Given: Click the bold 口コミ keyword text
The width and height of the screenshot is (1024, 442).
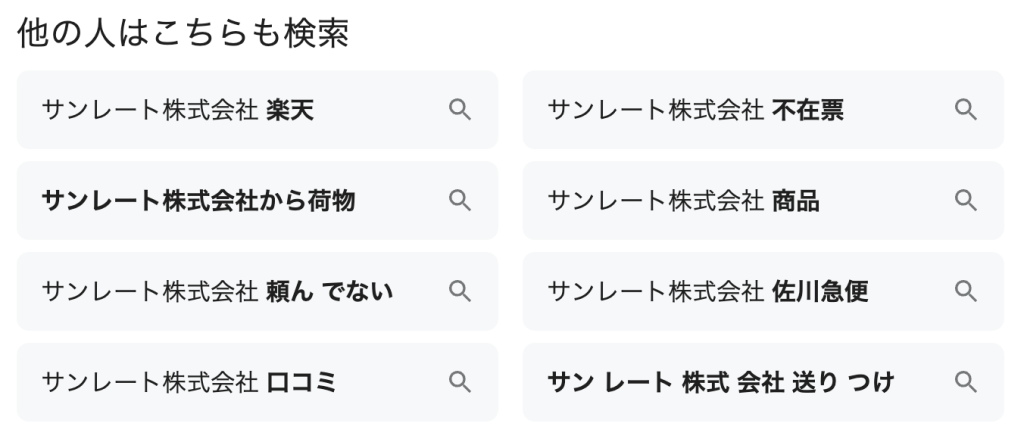Looking at the screenshot, I should pos(302,382).
